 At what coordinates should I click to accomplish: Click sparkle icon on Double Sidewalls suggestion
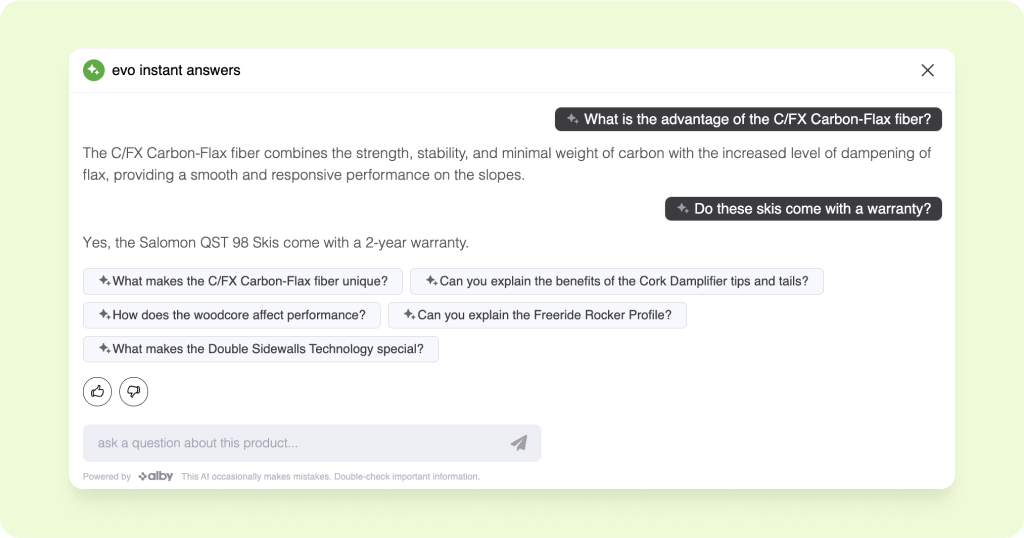pyautogui.click(x=104, y=349)
